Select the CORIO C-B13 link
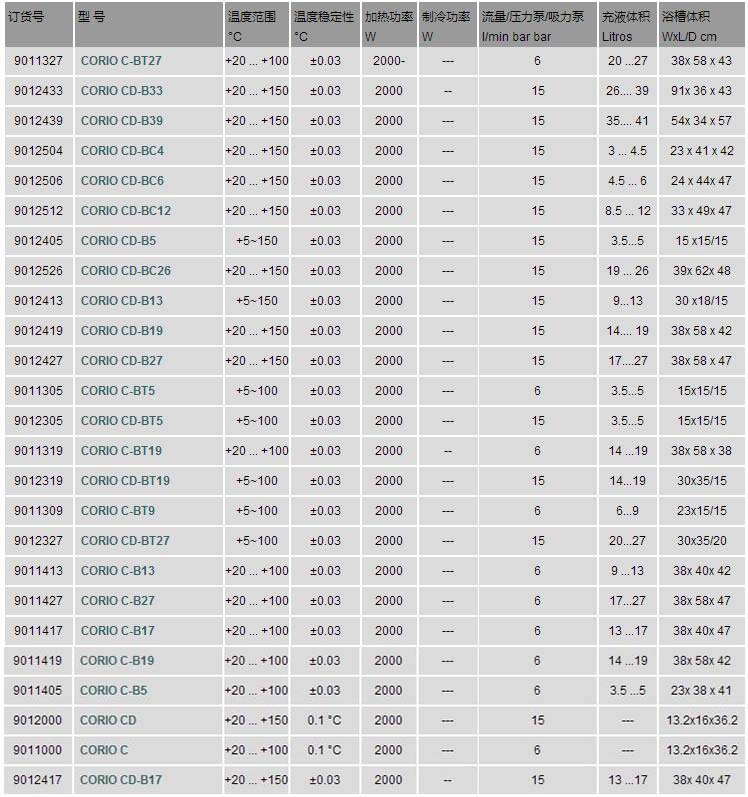The height and width of the screenshot is (797, 748). click(118, 571)
